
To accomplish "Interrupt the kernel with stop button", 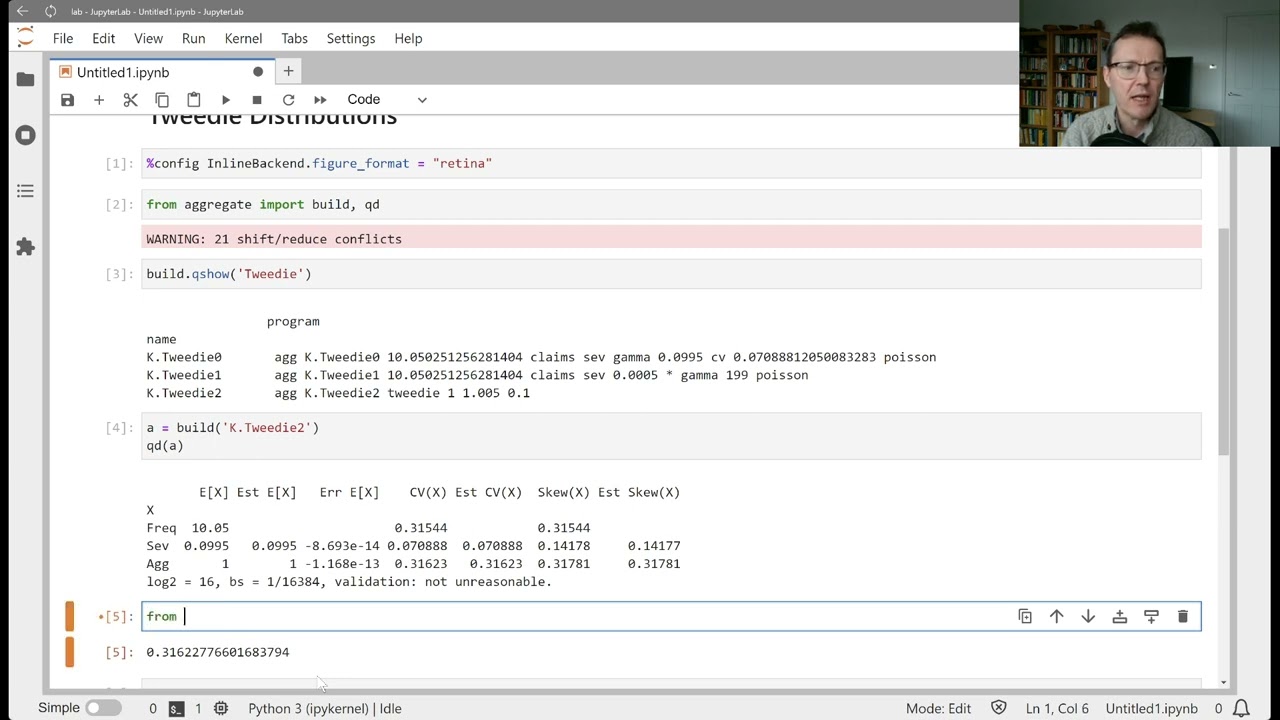I will pos(257,100).
